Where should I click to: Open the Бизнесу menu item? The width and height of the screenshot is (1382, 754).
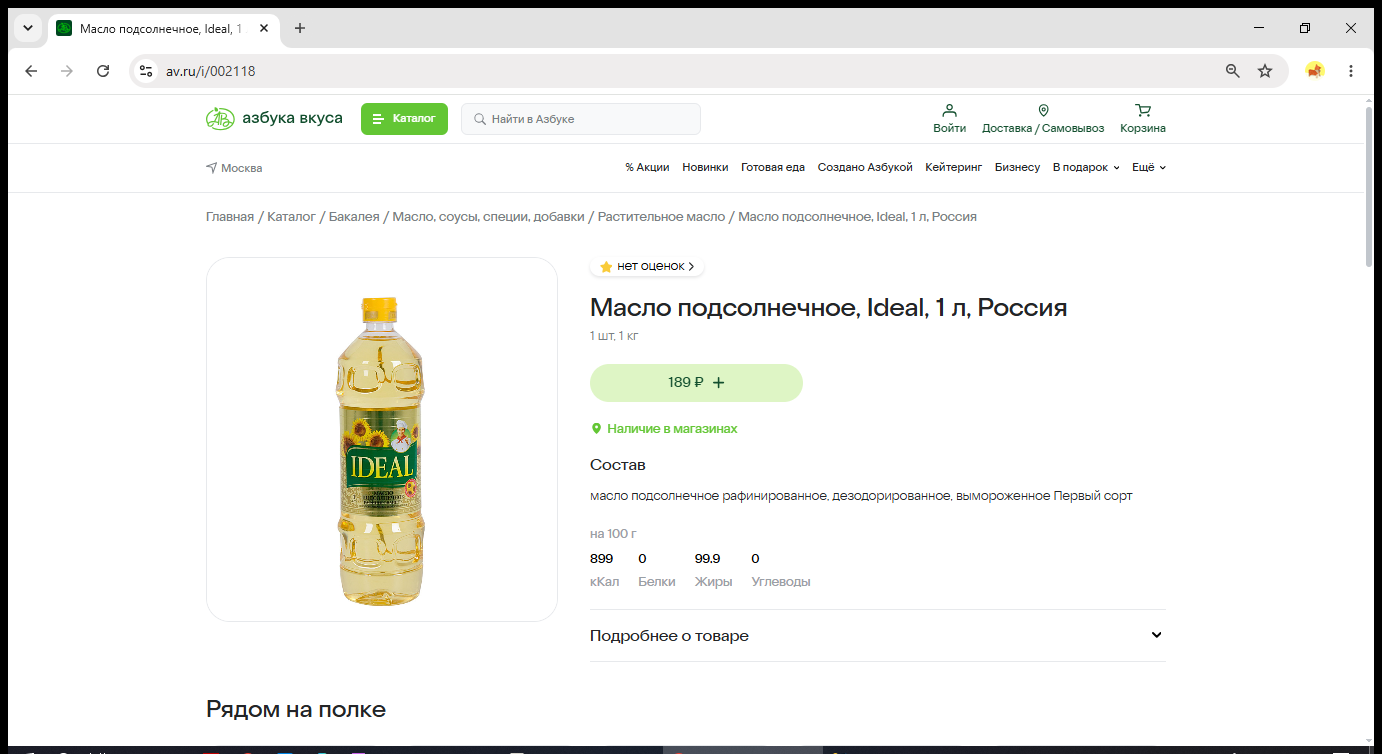click(x=1018, y=168)
